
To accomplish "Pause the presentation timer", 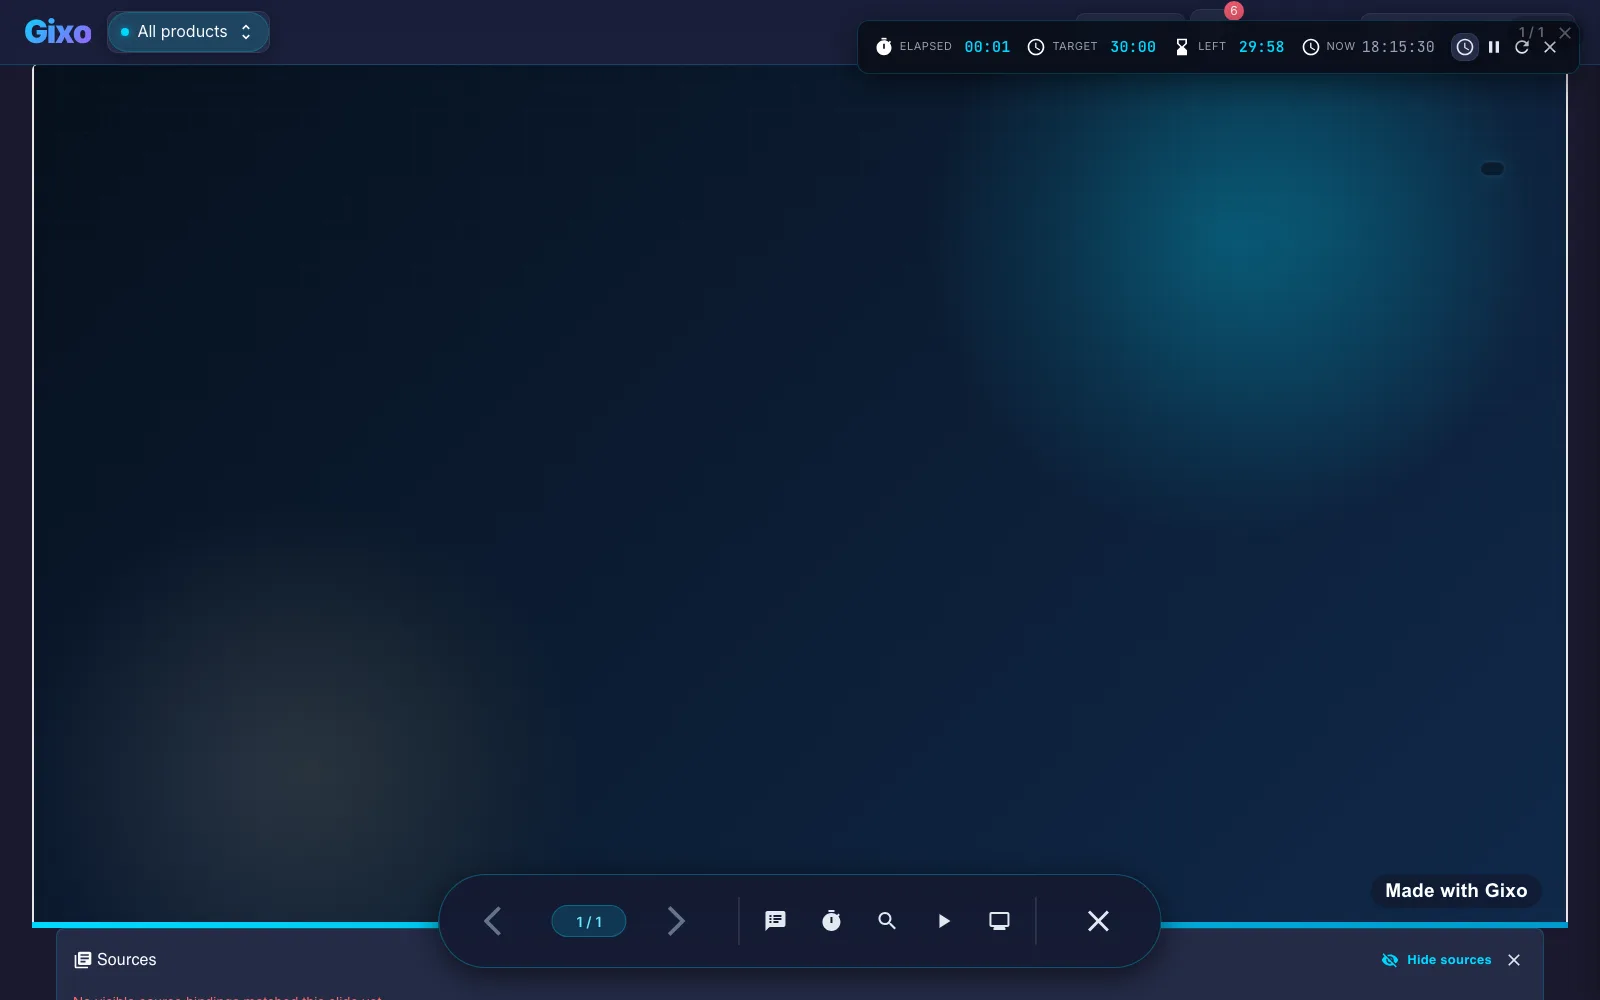I will tap(1494, 47).
